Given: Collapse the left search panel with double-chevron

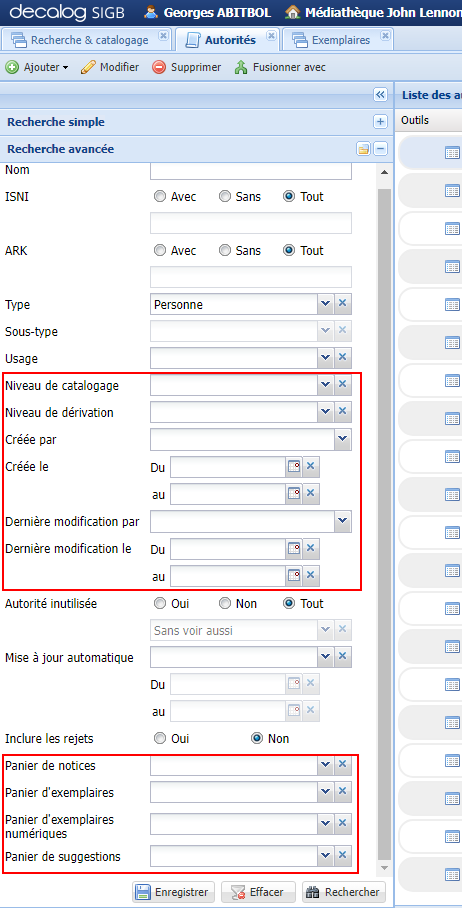Looking at the screenshot, I should (x=380, y=95).
